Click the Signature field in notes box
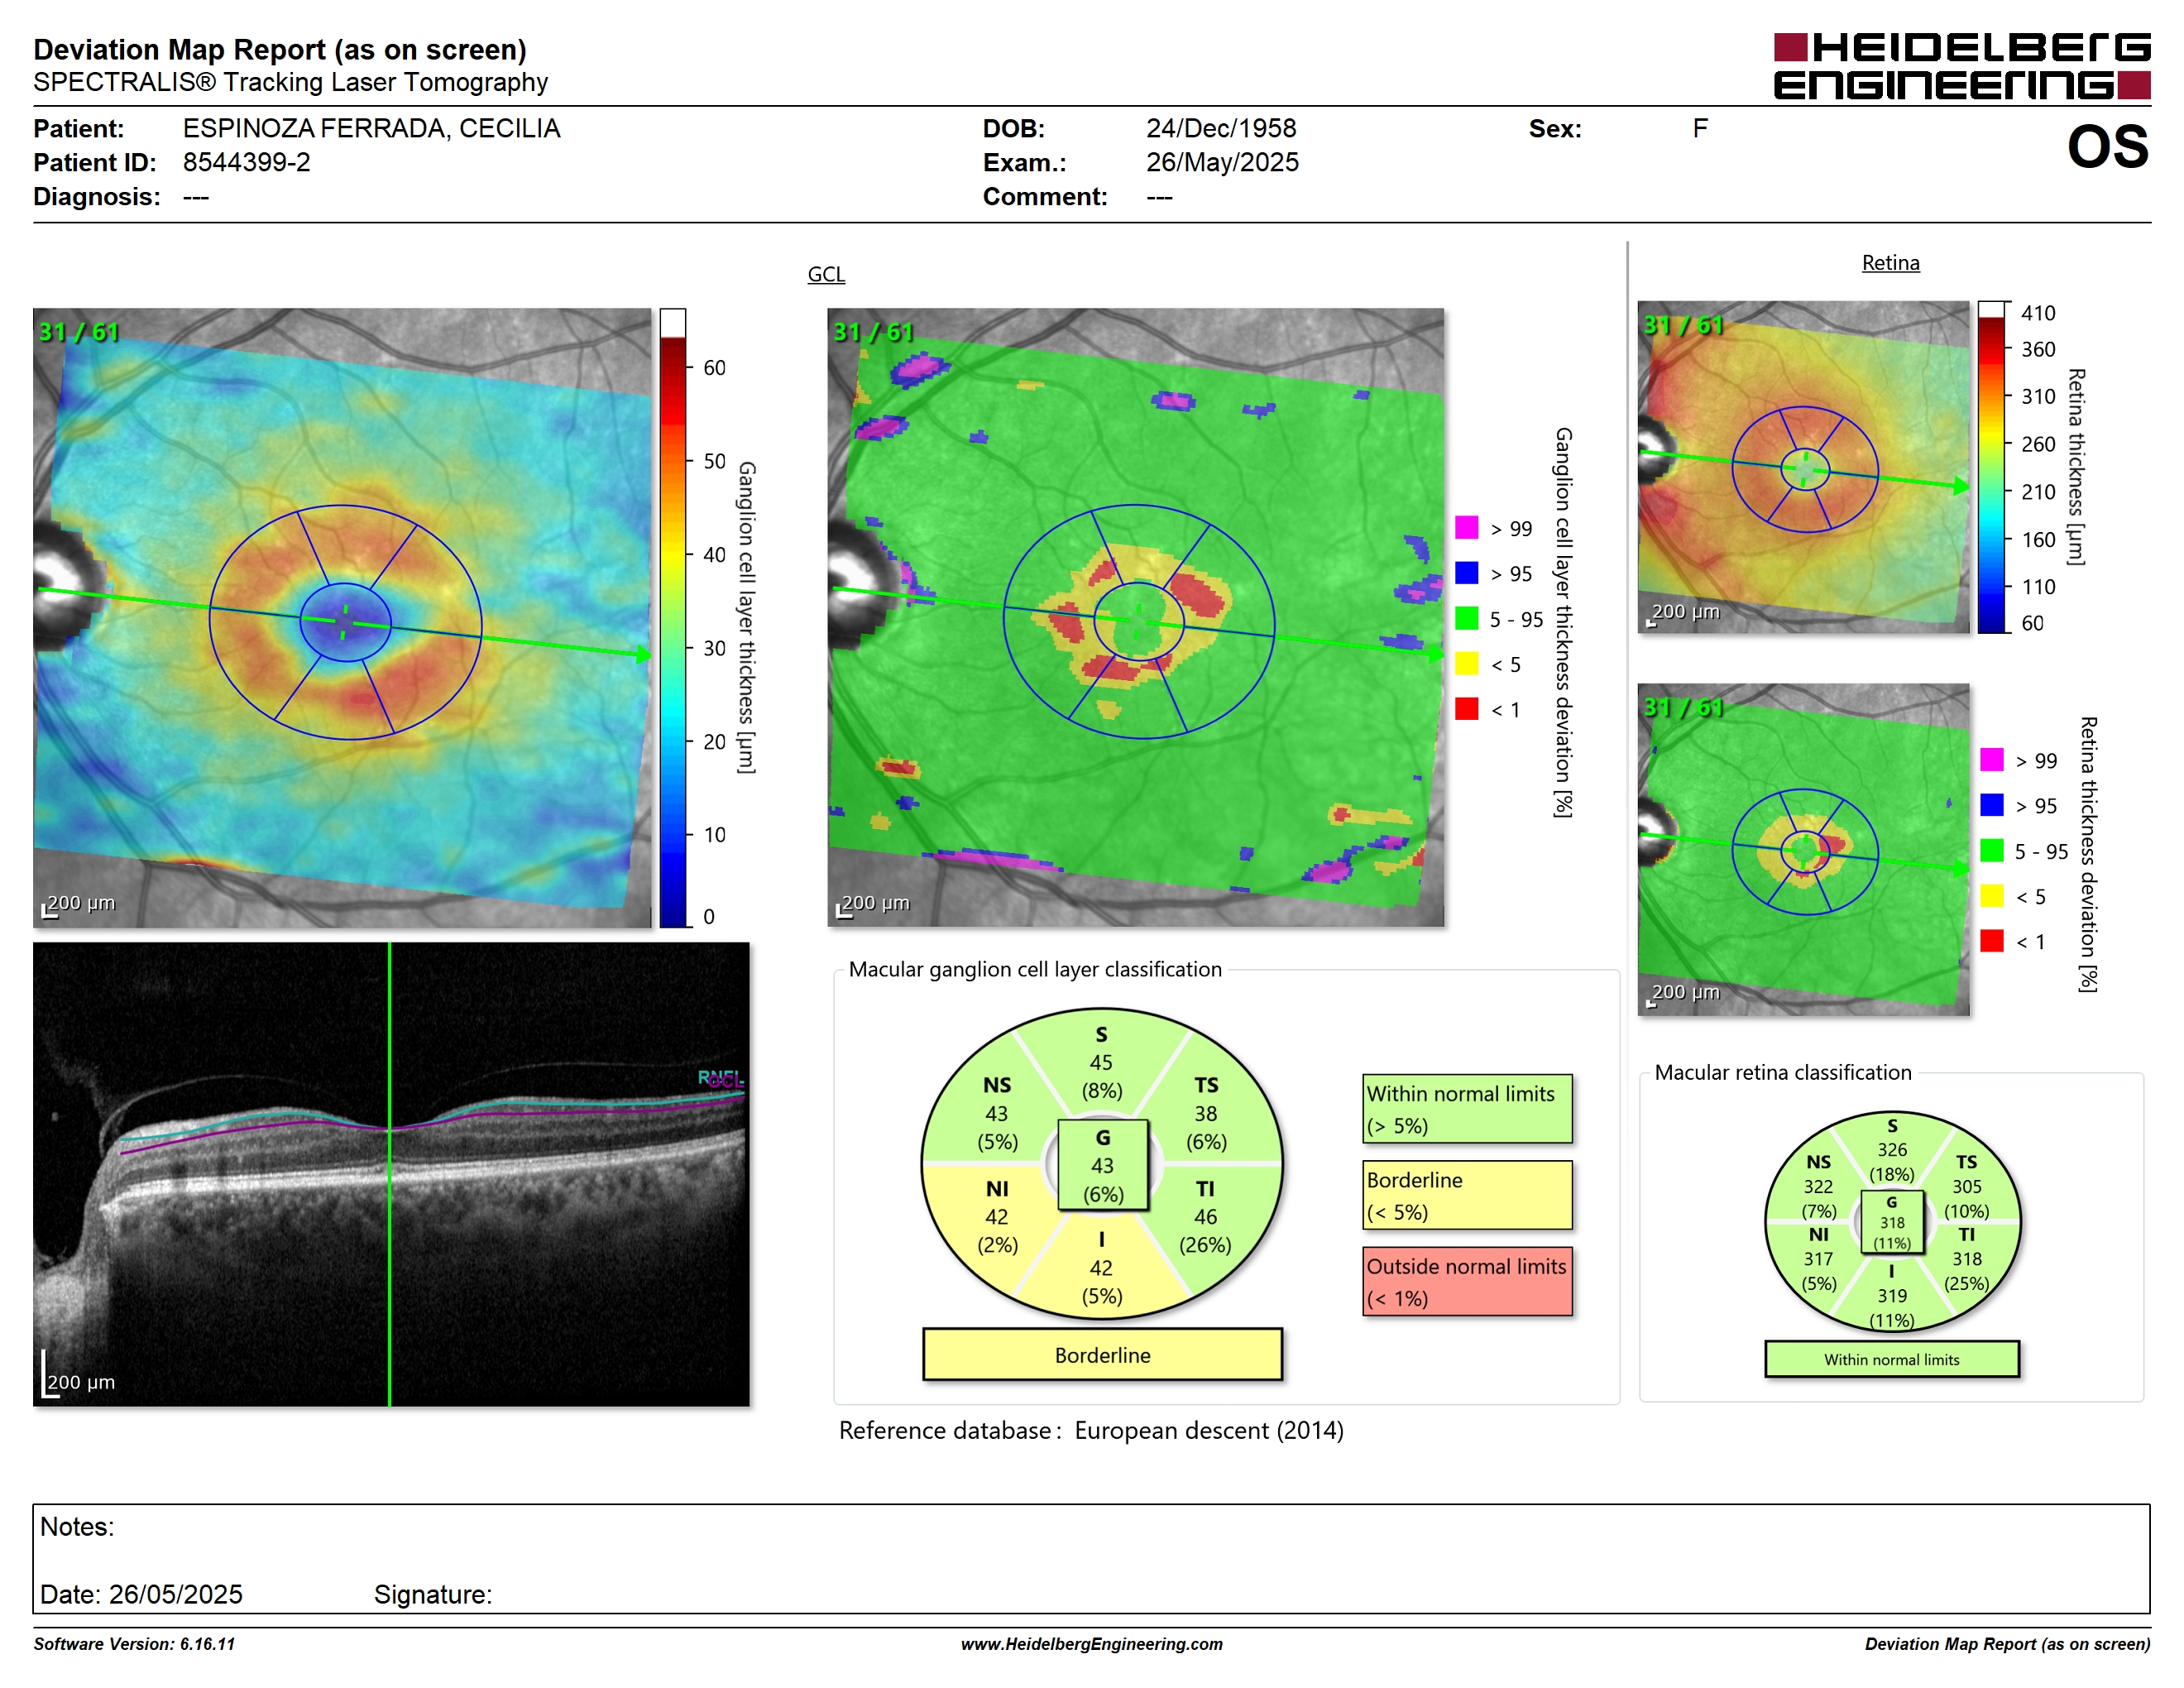The image size is (2184, 1688). (x=433, y=1594)
